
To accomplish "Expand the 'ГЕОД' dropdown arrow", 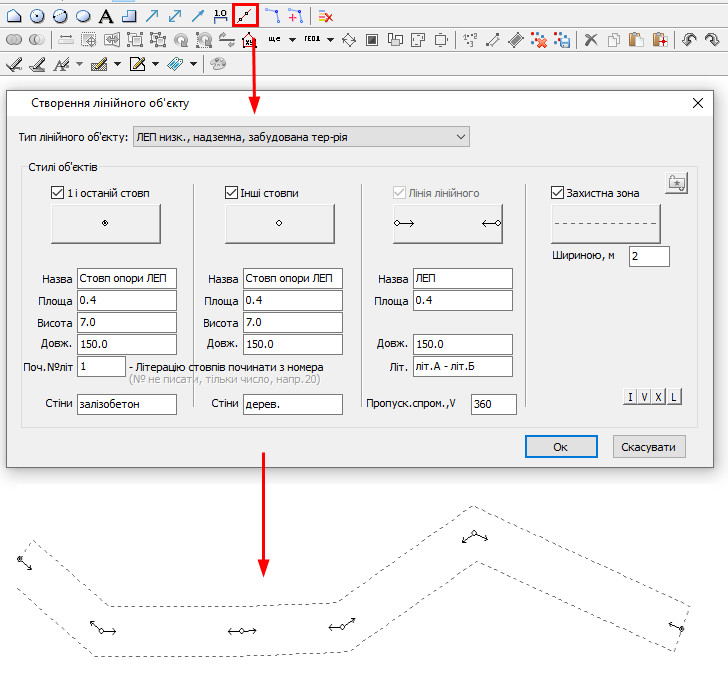I will tap(331, 40).
